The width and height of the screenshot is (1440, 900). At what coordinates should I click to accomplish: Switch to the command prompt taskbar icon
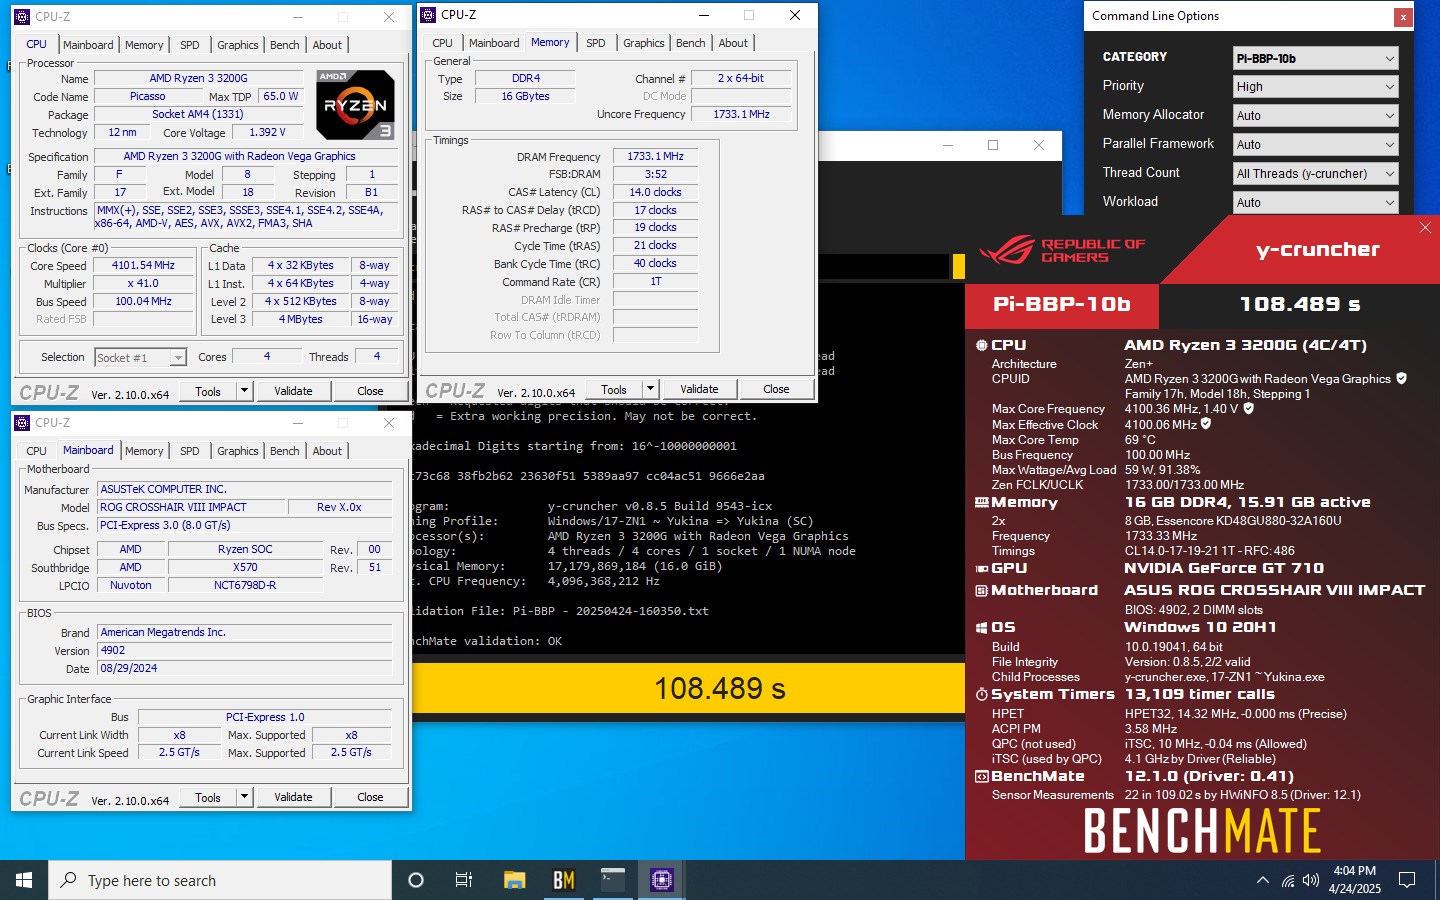click(612, 880)
